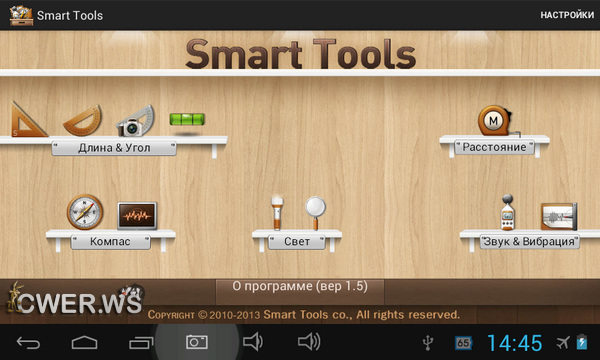Open О программе (вер 1.5)
The image size is (600, 360).
point(300,292)
